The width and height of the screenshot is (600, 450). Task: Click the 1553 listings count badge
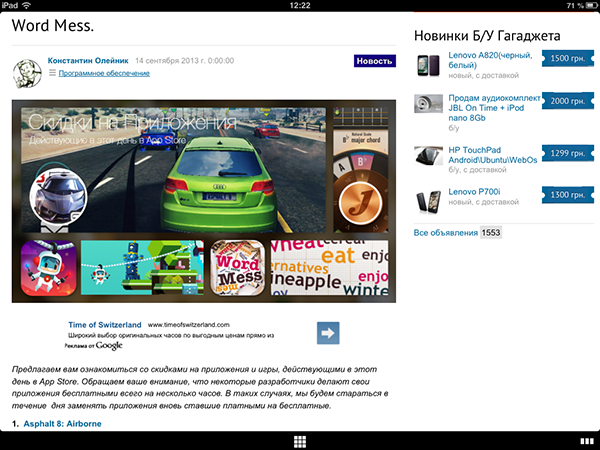(x=491, y=233)
